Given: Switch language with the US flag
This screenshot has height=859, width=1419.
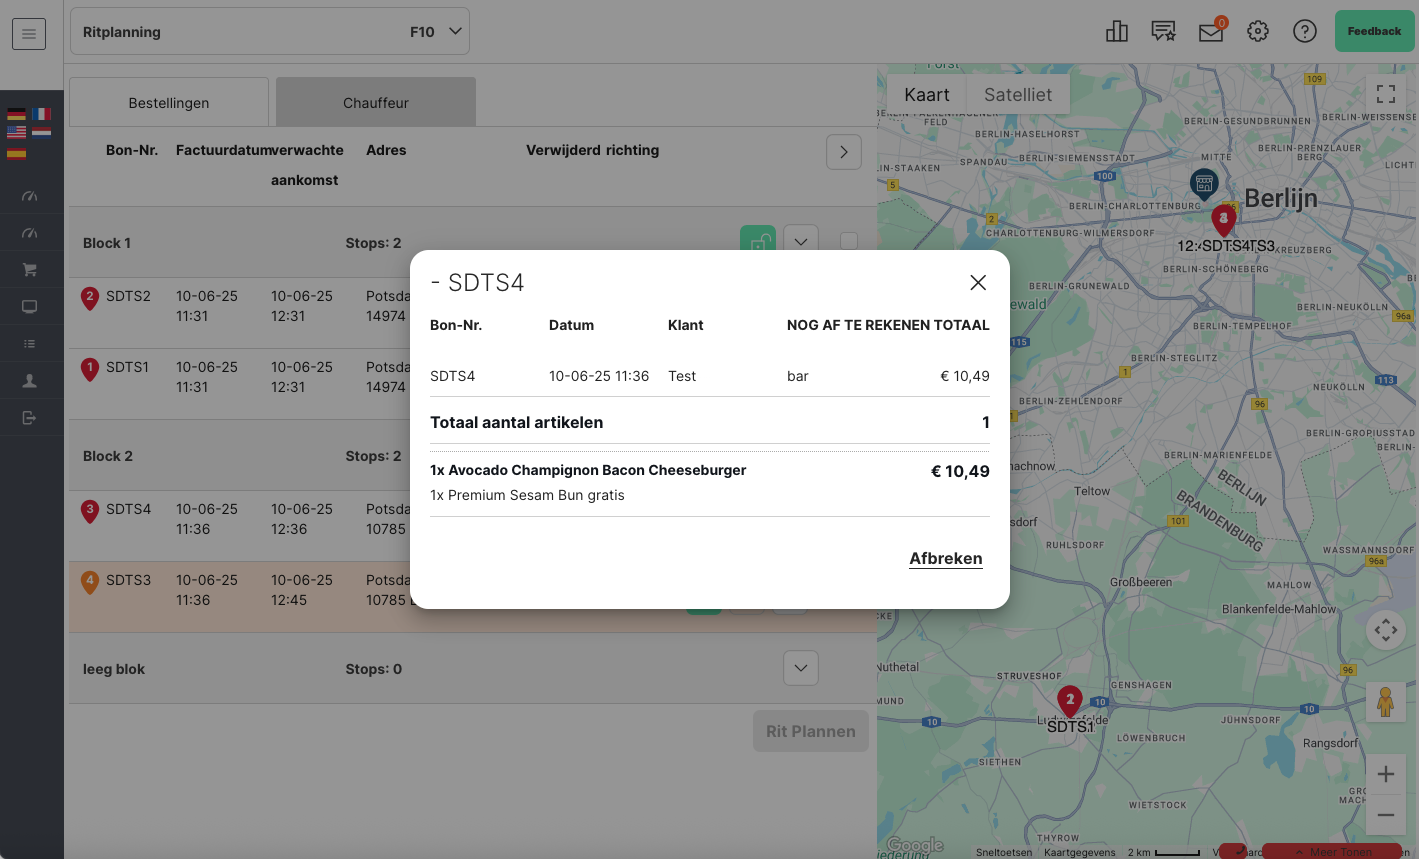Looking at the screenshot, I should pos(17,132).
